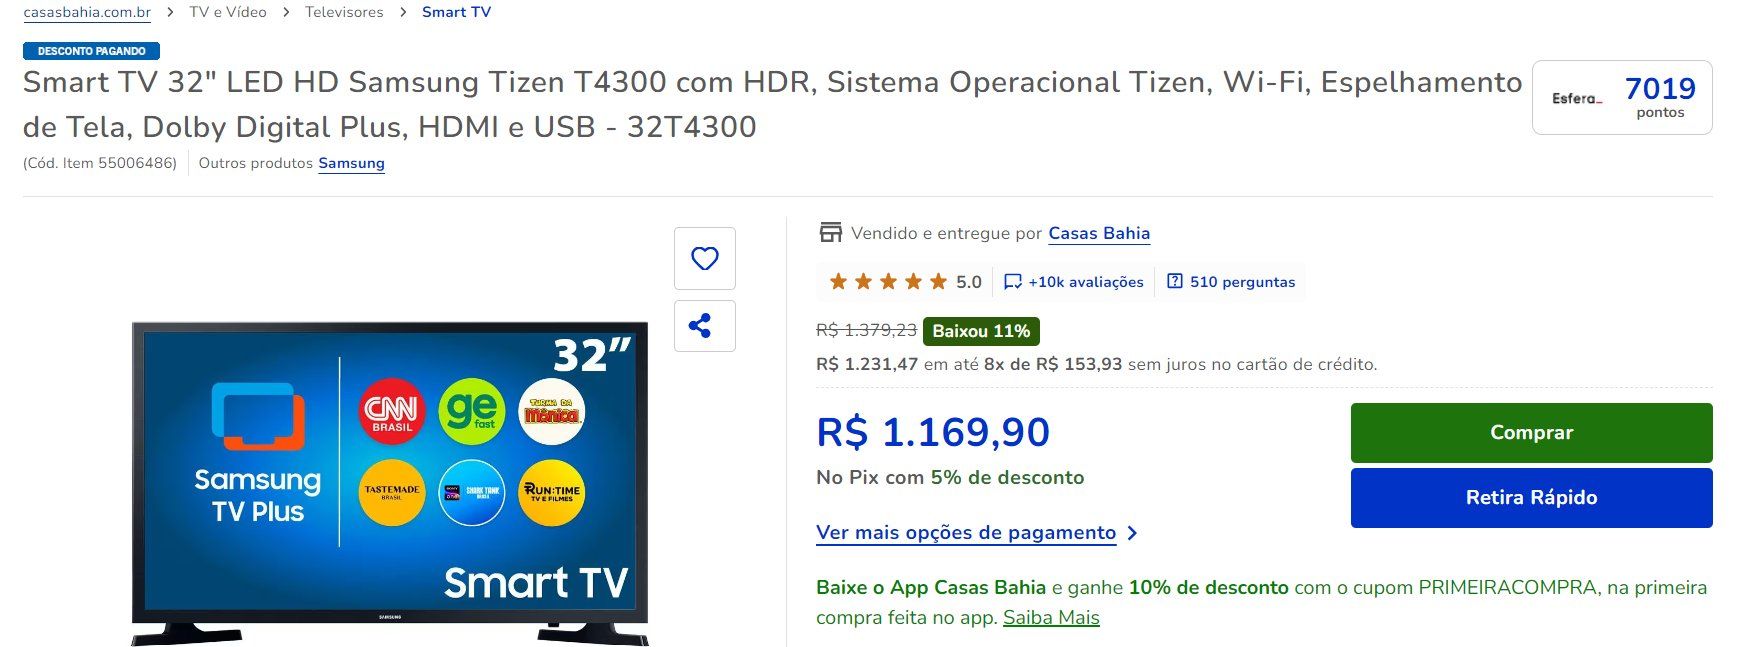1757x647 pixels.
Task: Click the Desconto Pagando badge
Action: click(x=91, y=51)
